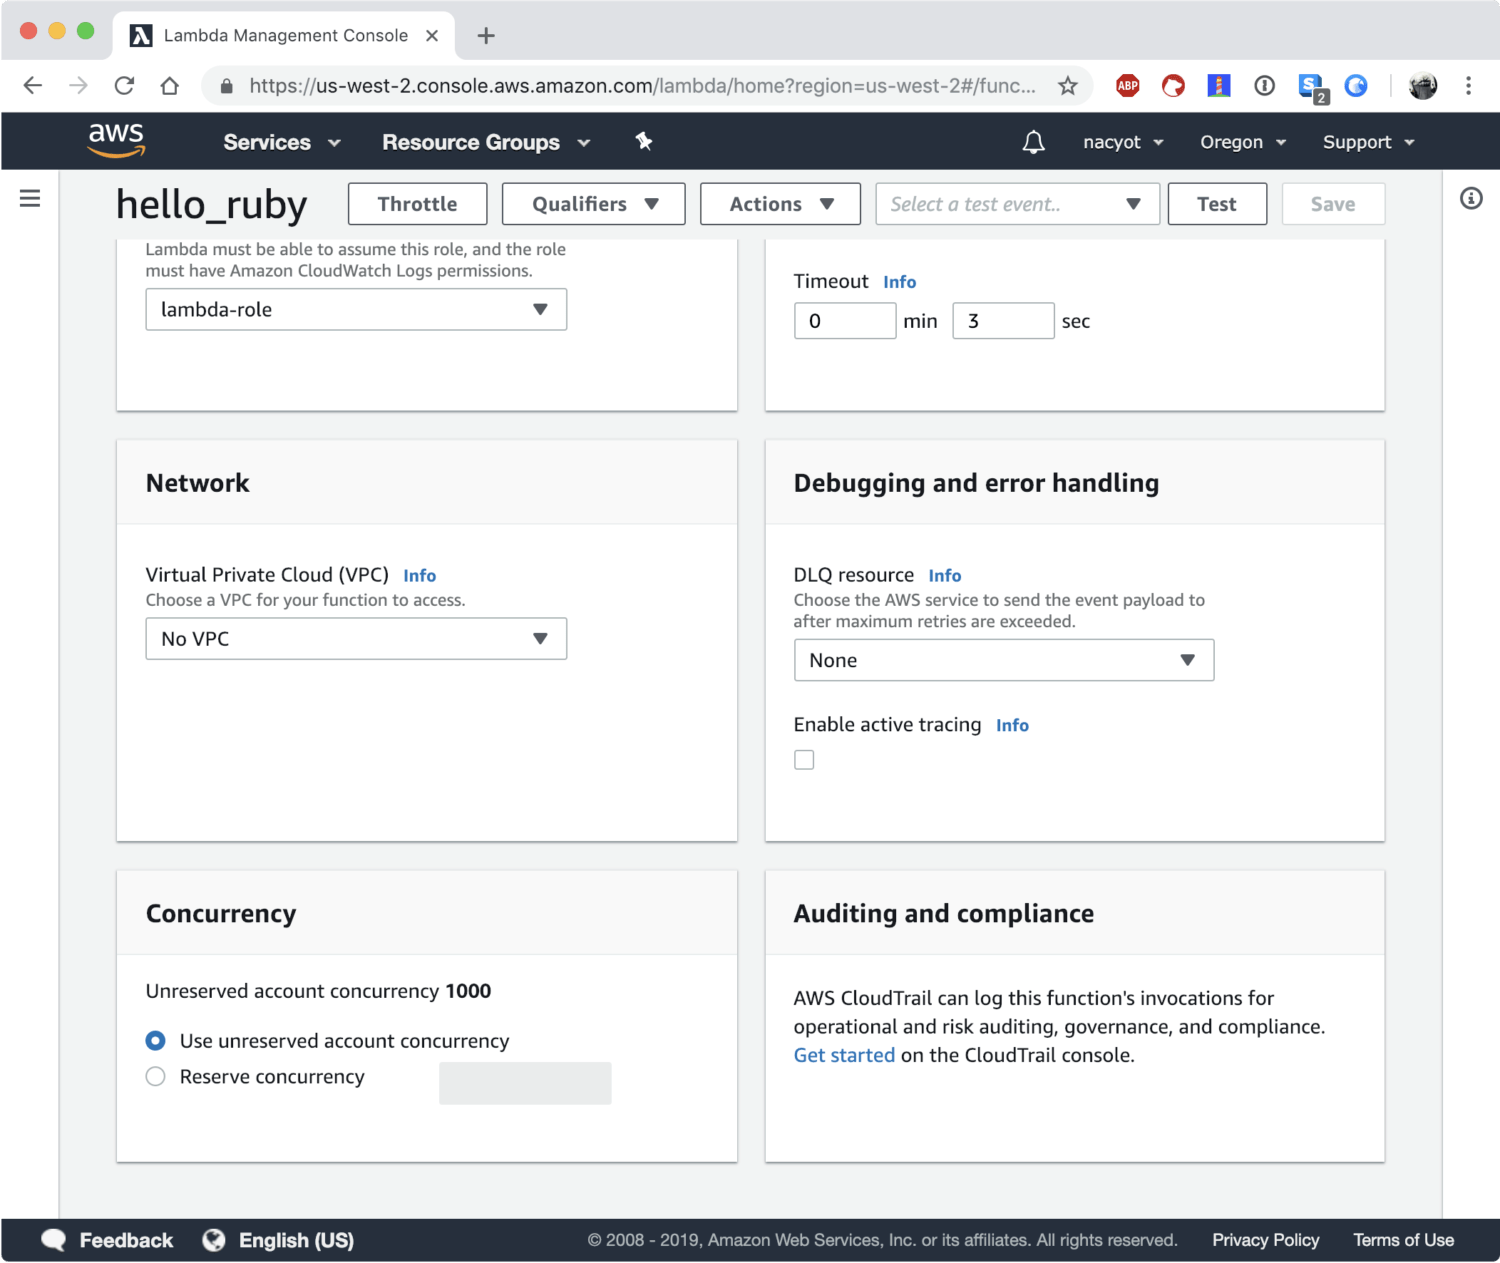
Task: Click the Feedback speech bubble icon
Action: click(x=54, y=1240)
